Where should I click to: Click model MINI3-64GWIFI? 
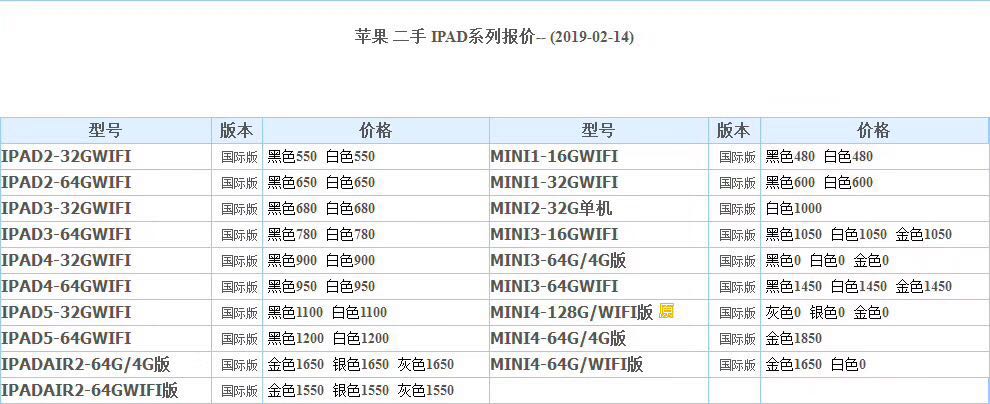coord(554,286)
